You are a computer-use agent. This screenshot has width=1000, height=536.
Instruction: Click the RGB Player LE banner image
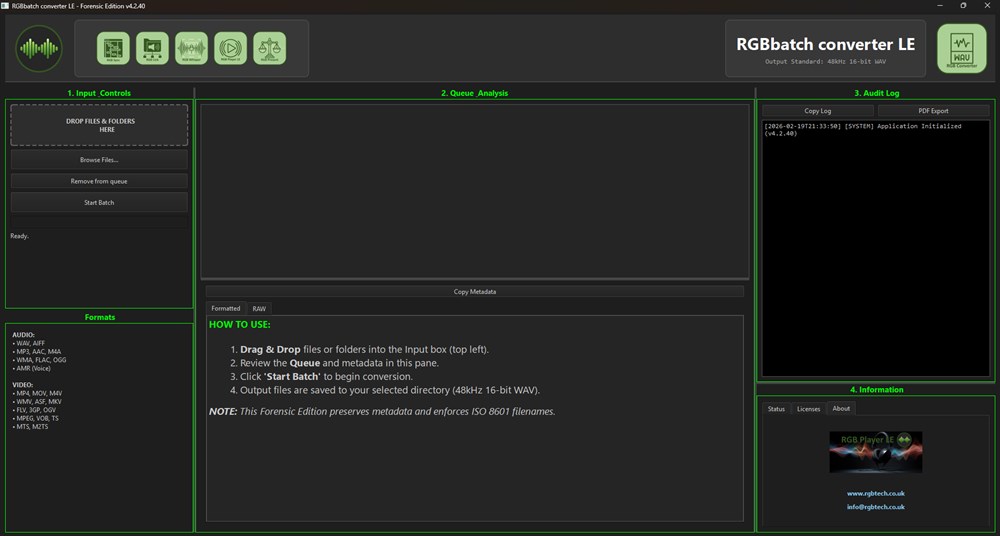[876, 452]
